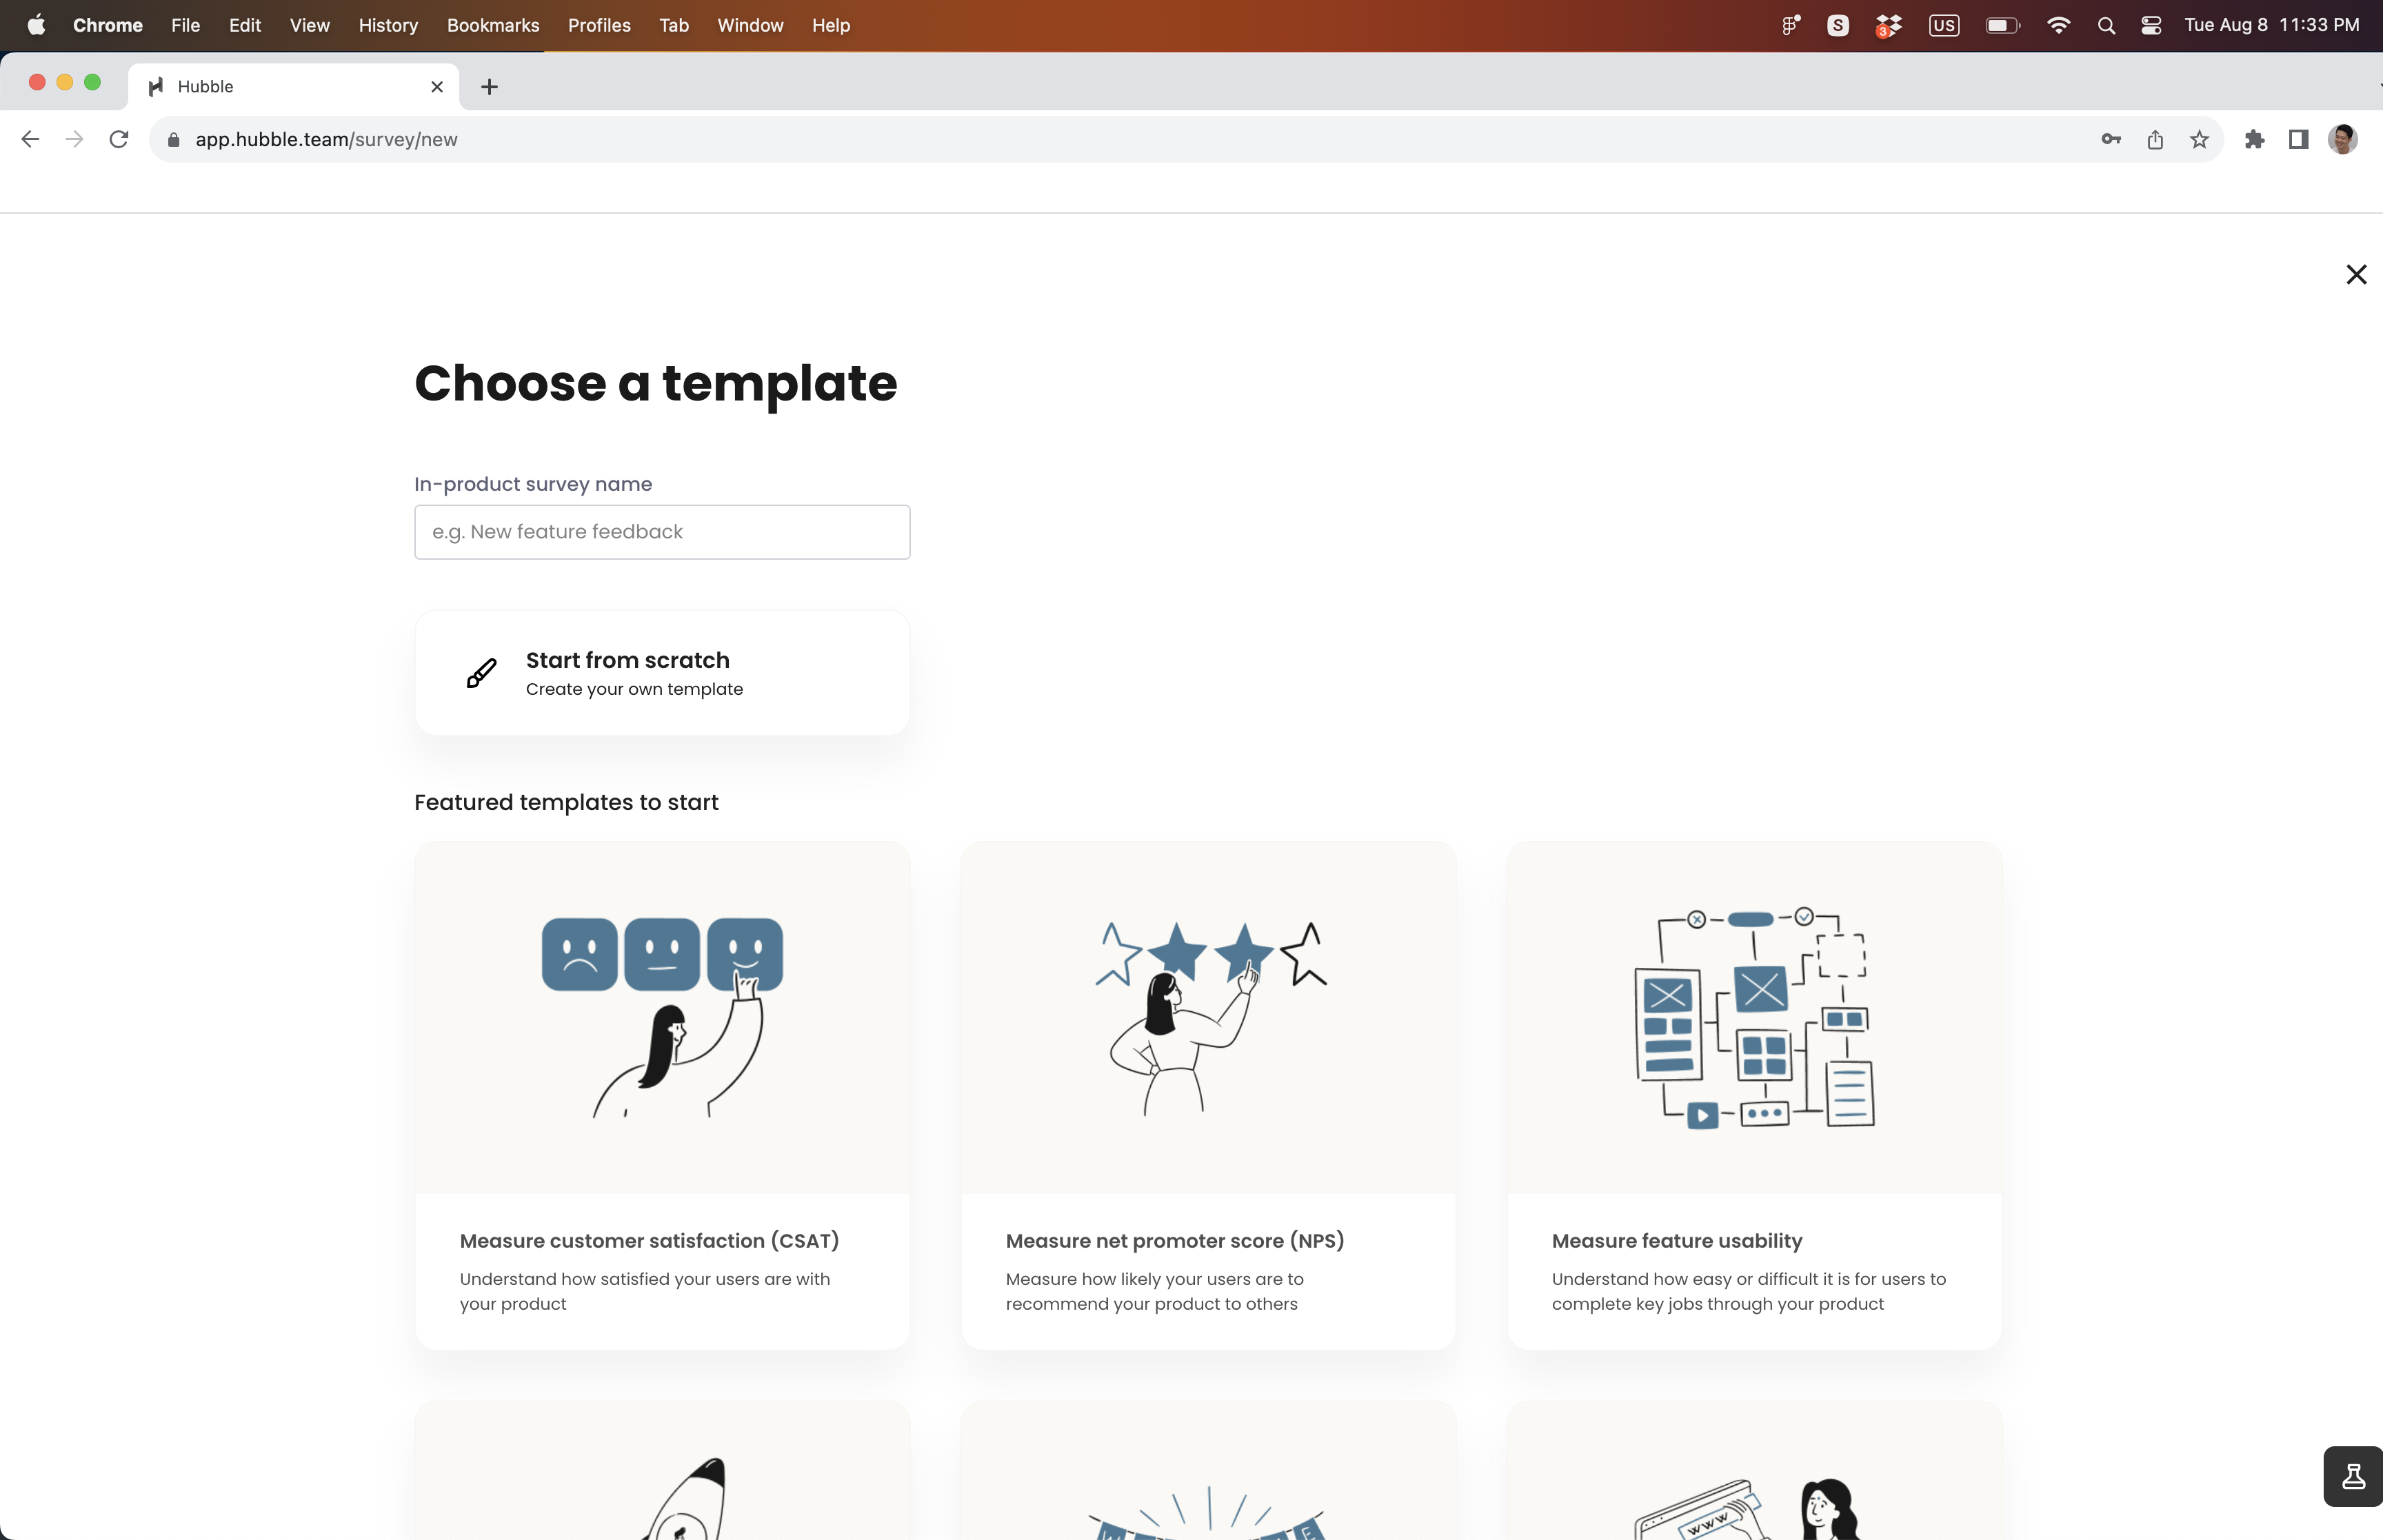The image size is (2383, 1540).
Task: Choose the Start from scratch card
Action: tap(662, 673)
